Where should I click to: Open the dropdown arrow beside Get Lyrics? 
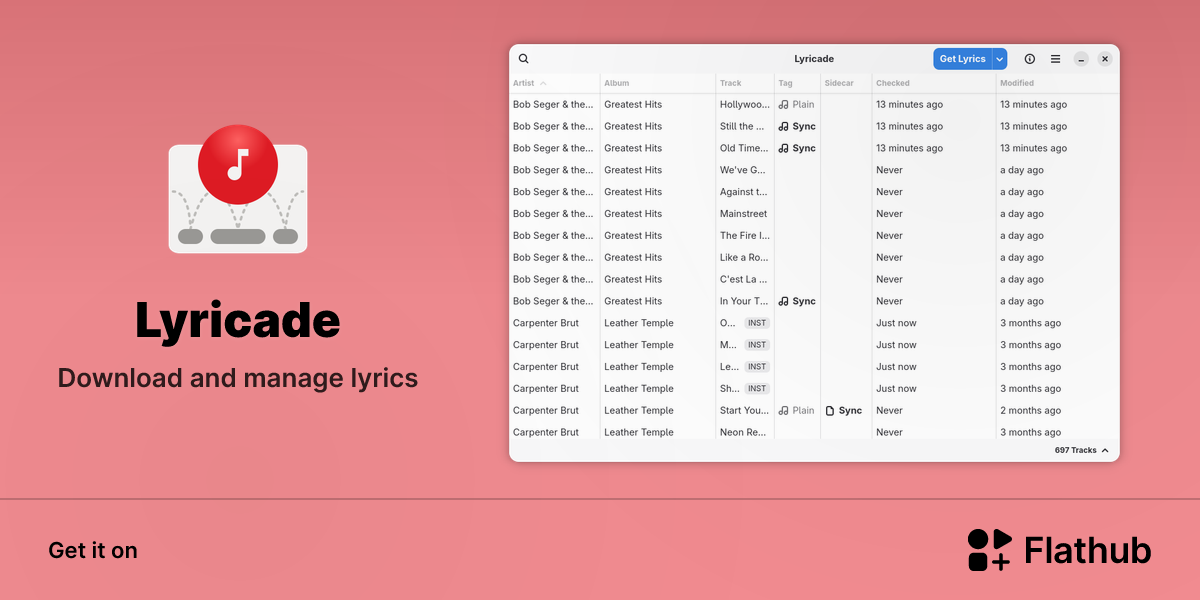[x=1000, y=59]
